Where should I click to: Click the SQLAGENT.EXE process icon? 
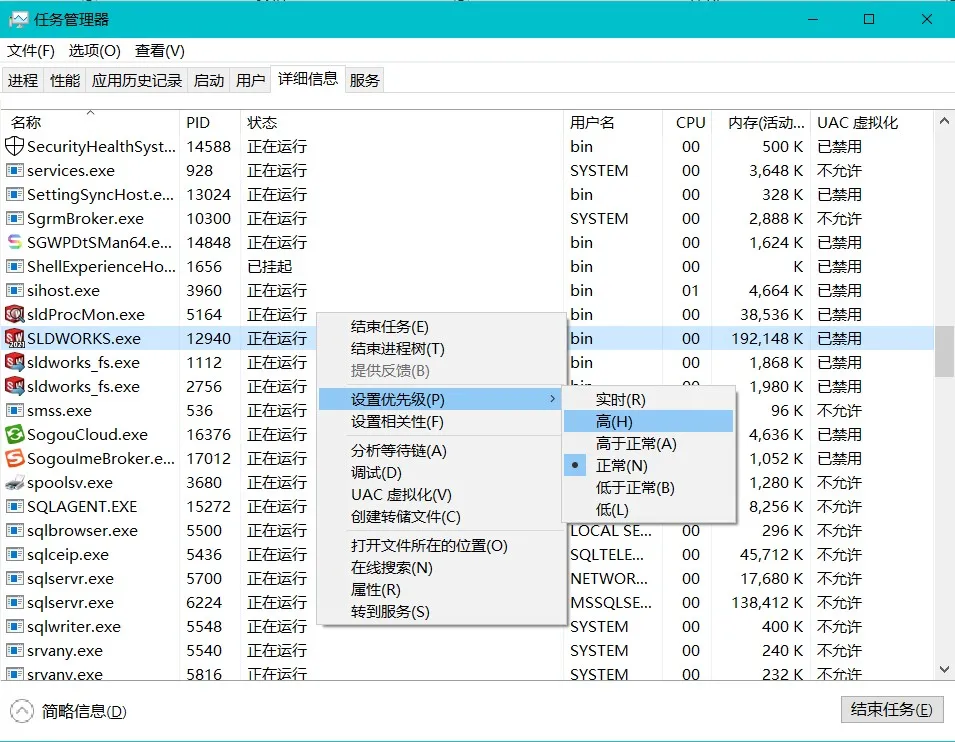click(x=14, y=506)
